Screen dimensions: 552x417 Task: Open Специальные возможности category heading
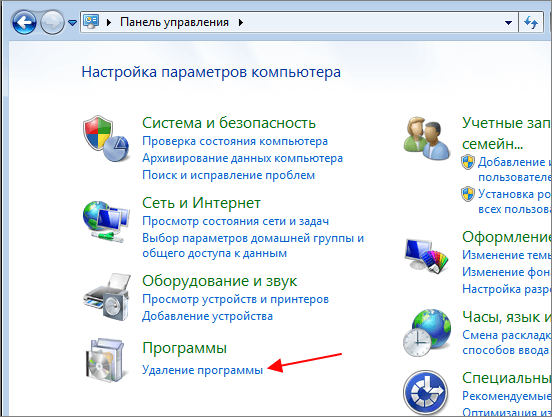point(507,378)
